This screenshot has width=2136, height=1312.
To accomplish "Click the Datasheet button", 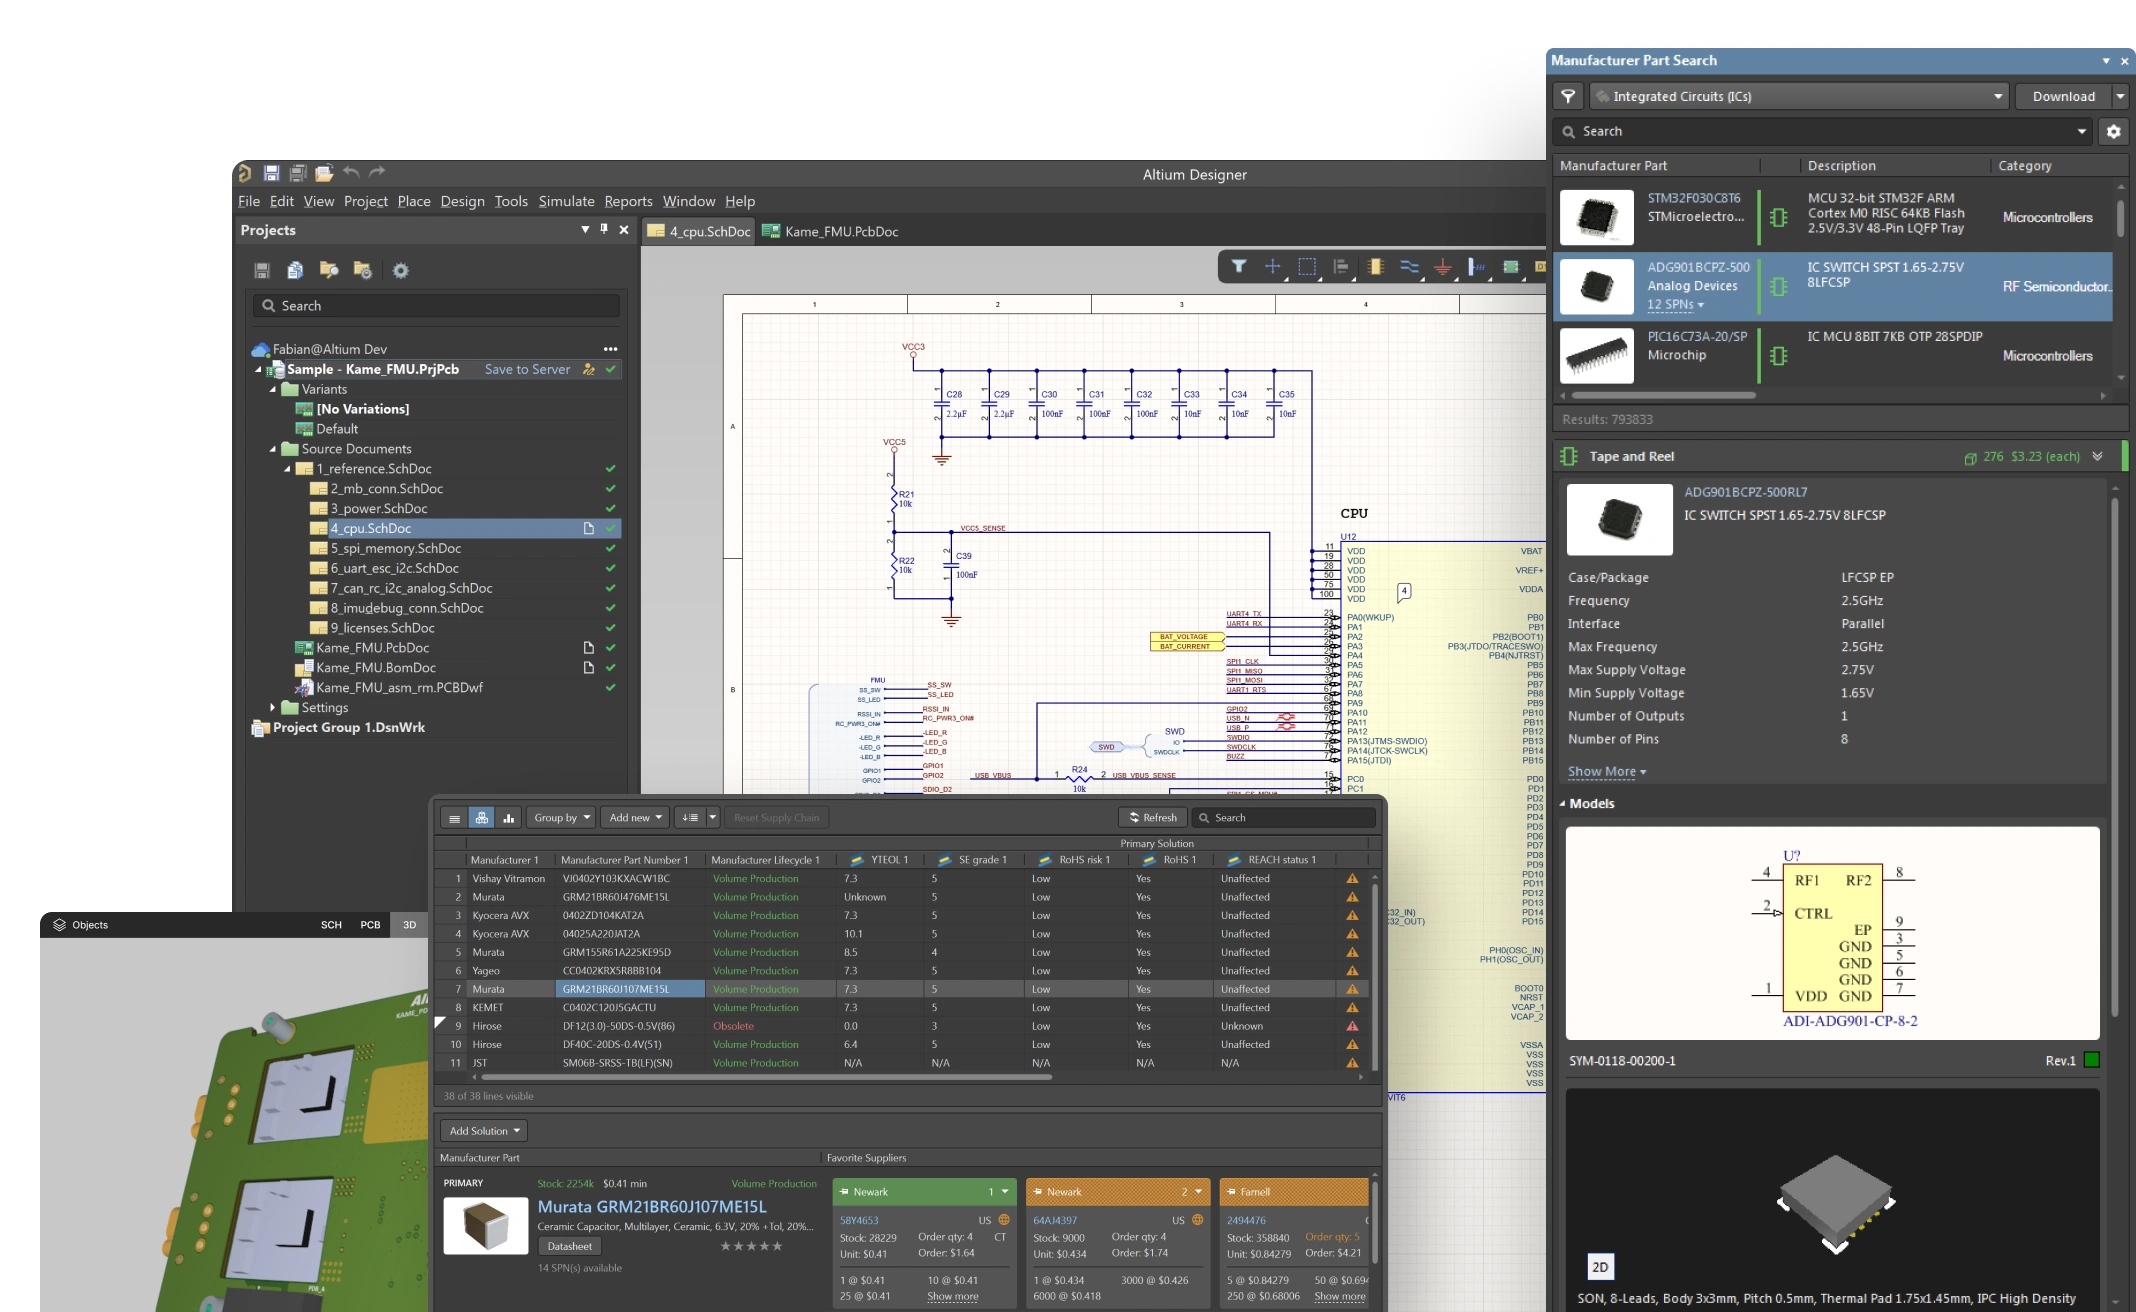I will point(569,1246).
